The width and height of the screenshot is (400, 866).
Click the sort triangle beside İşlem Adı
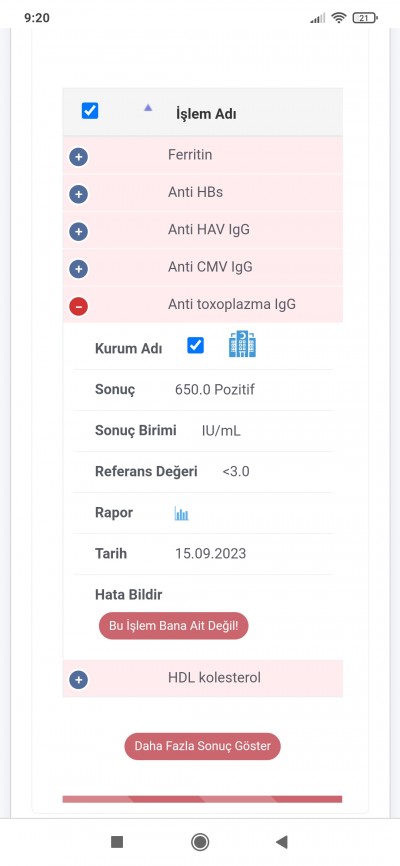pyautogui.click(x=148, y=108)
